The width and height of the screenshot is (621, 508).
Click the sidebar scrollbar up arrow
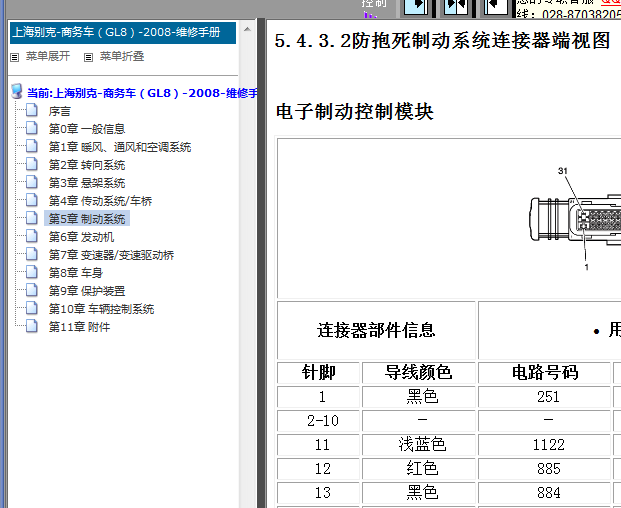pyautogui.click(x=247, y=29)
